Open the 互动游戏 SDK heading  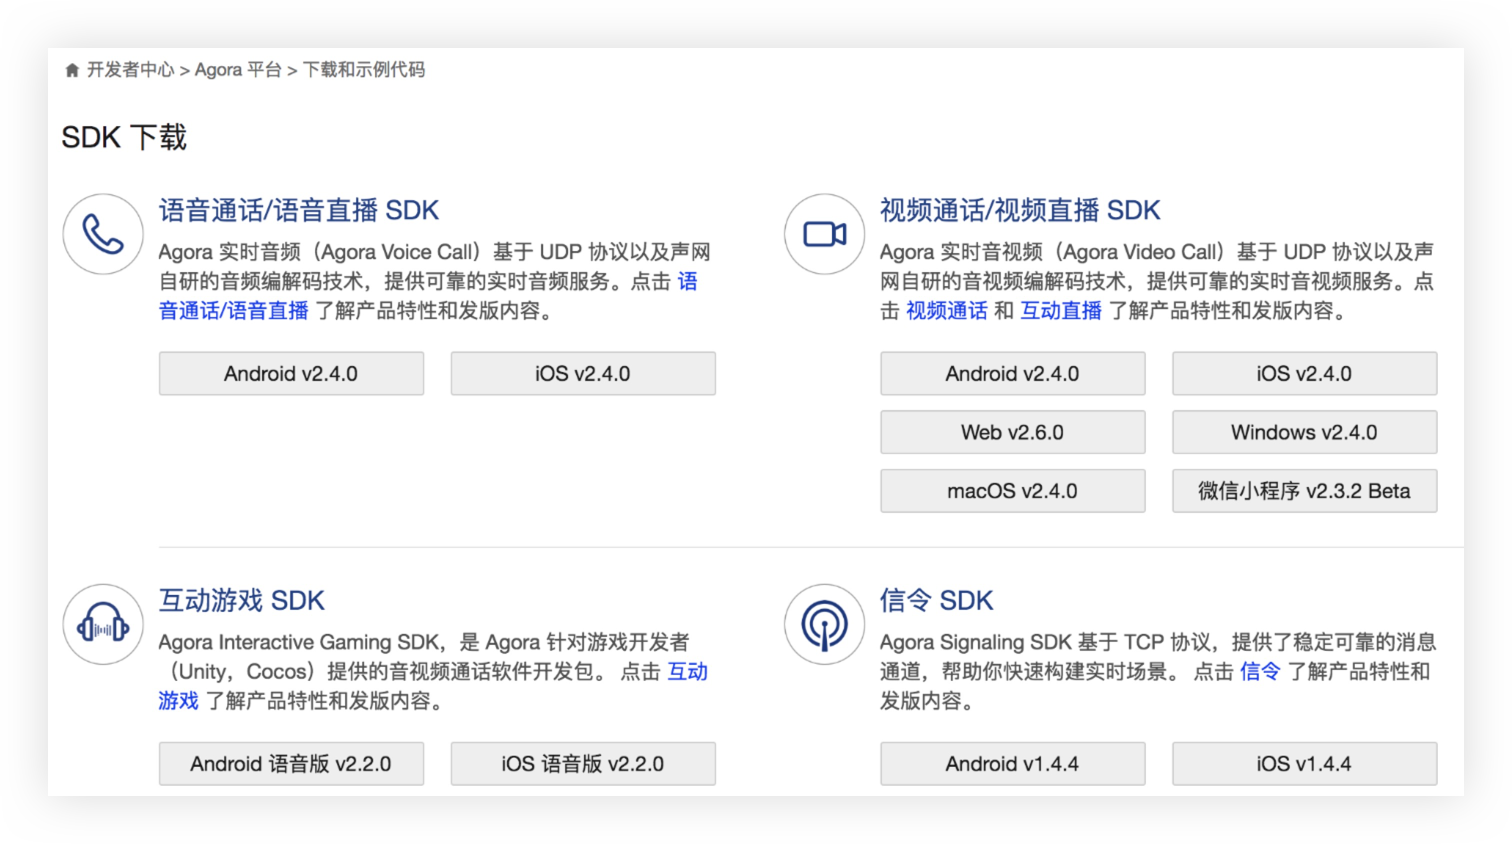coord(242,600)
